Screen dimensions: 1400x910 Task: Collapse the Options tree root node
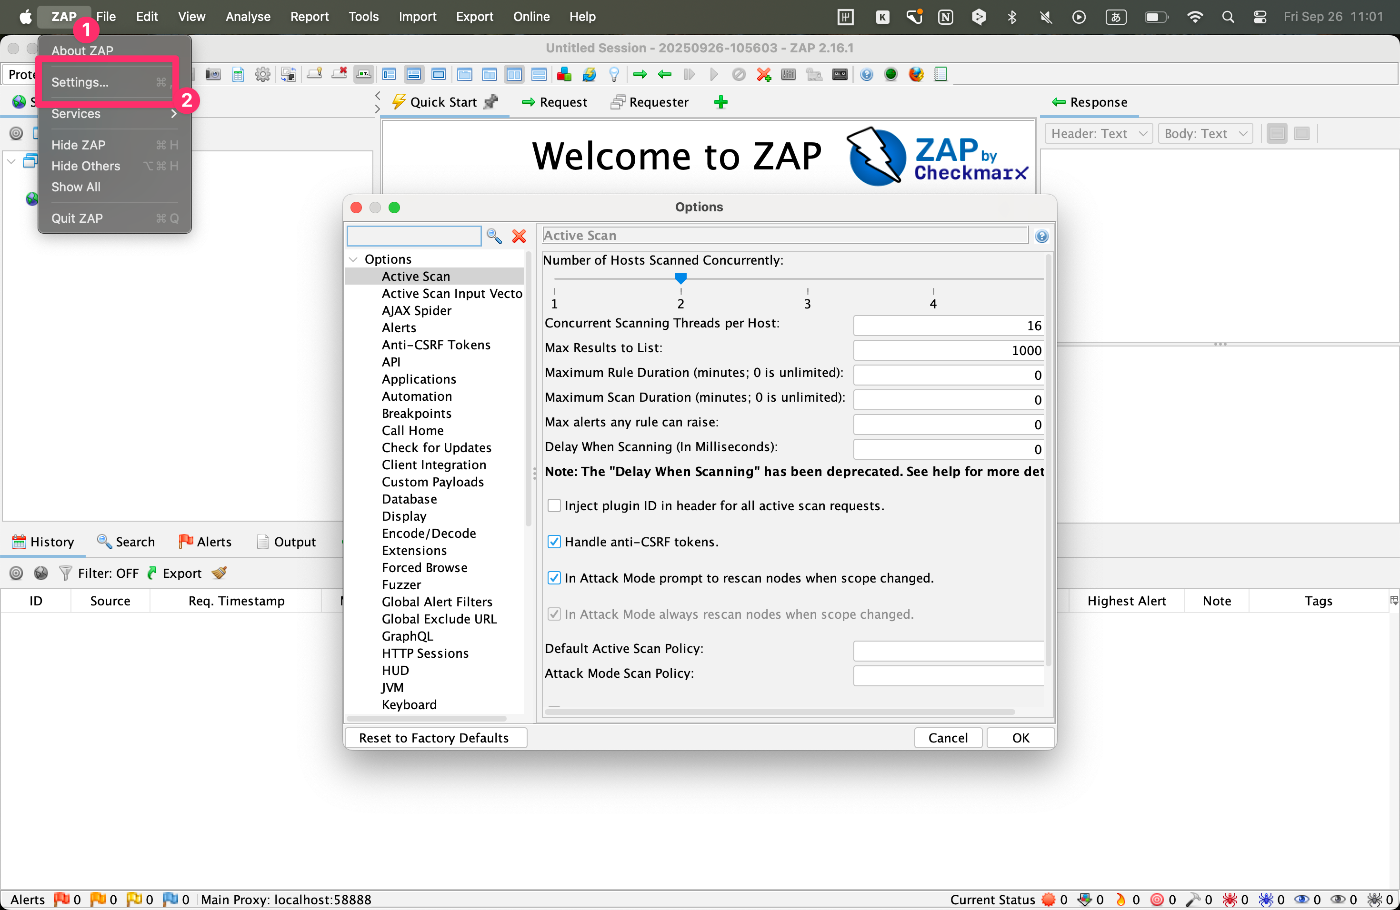(x=354, y=260)
